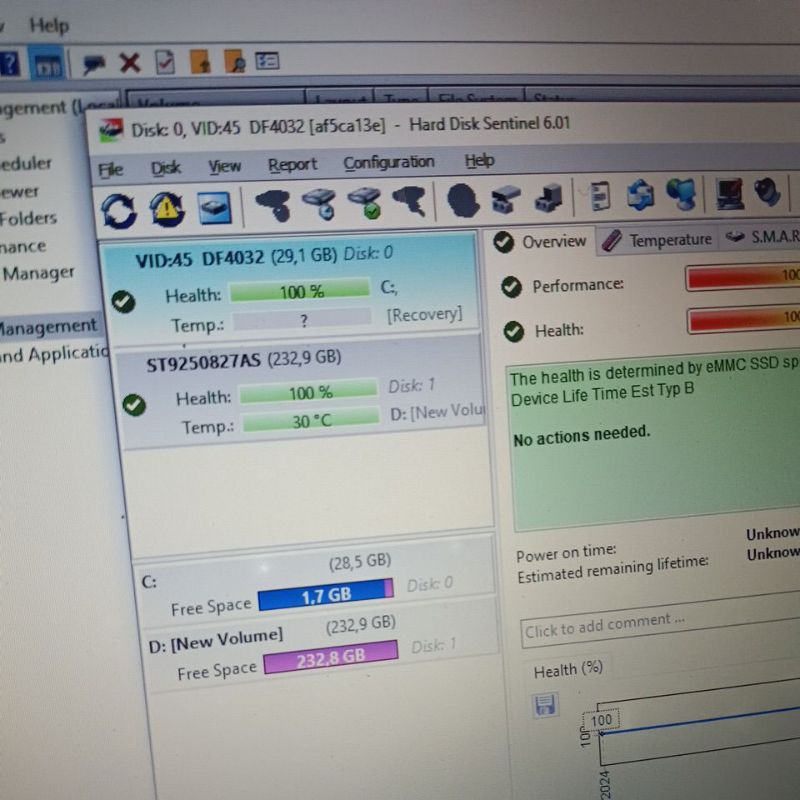800x800 pixels.
Task: Click the red X icon in Computer Management toolbar
Action: coord(130,63)
